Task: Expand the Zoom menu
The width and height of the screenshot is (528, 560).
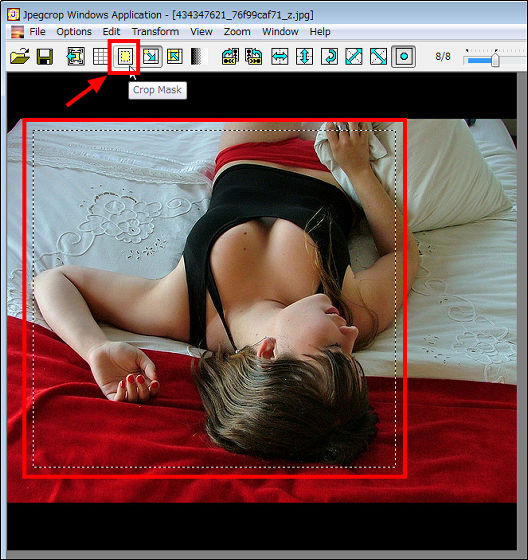Action: point(237,32)
